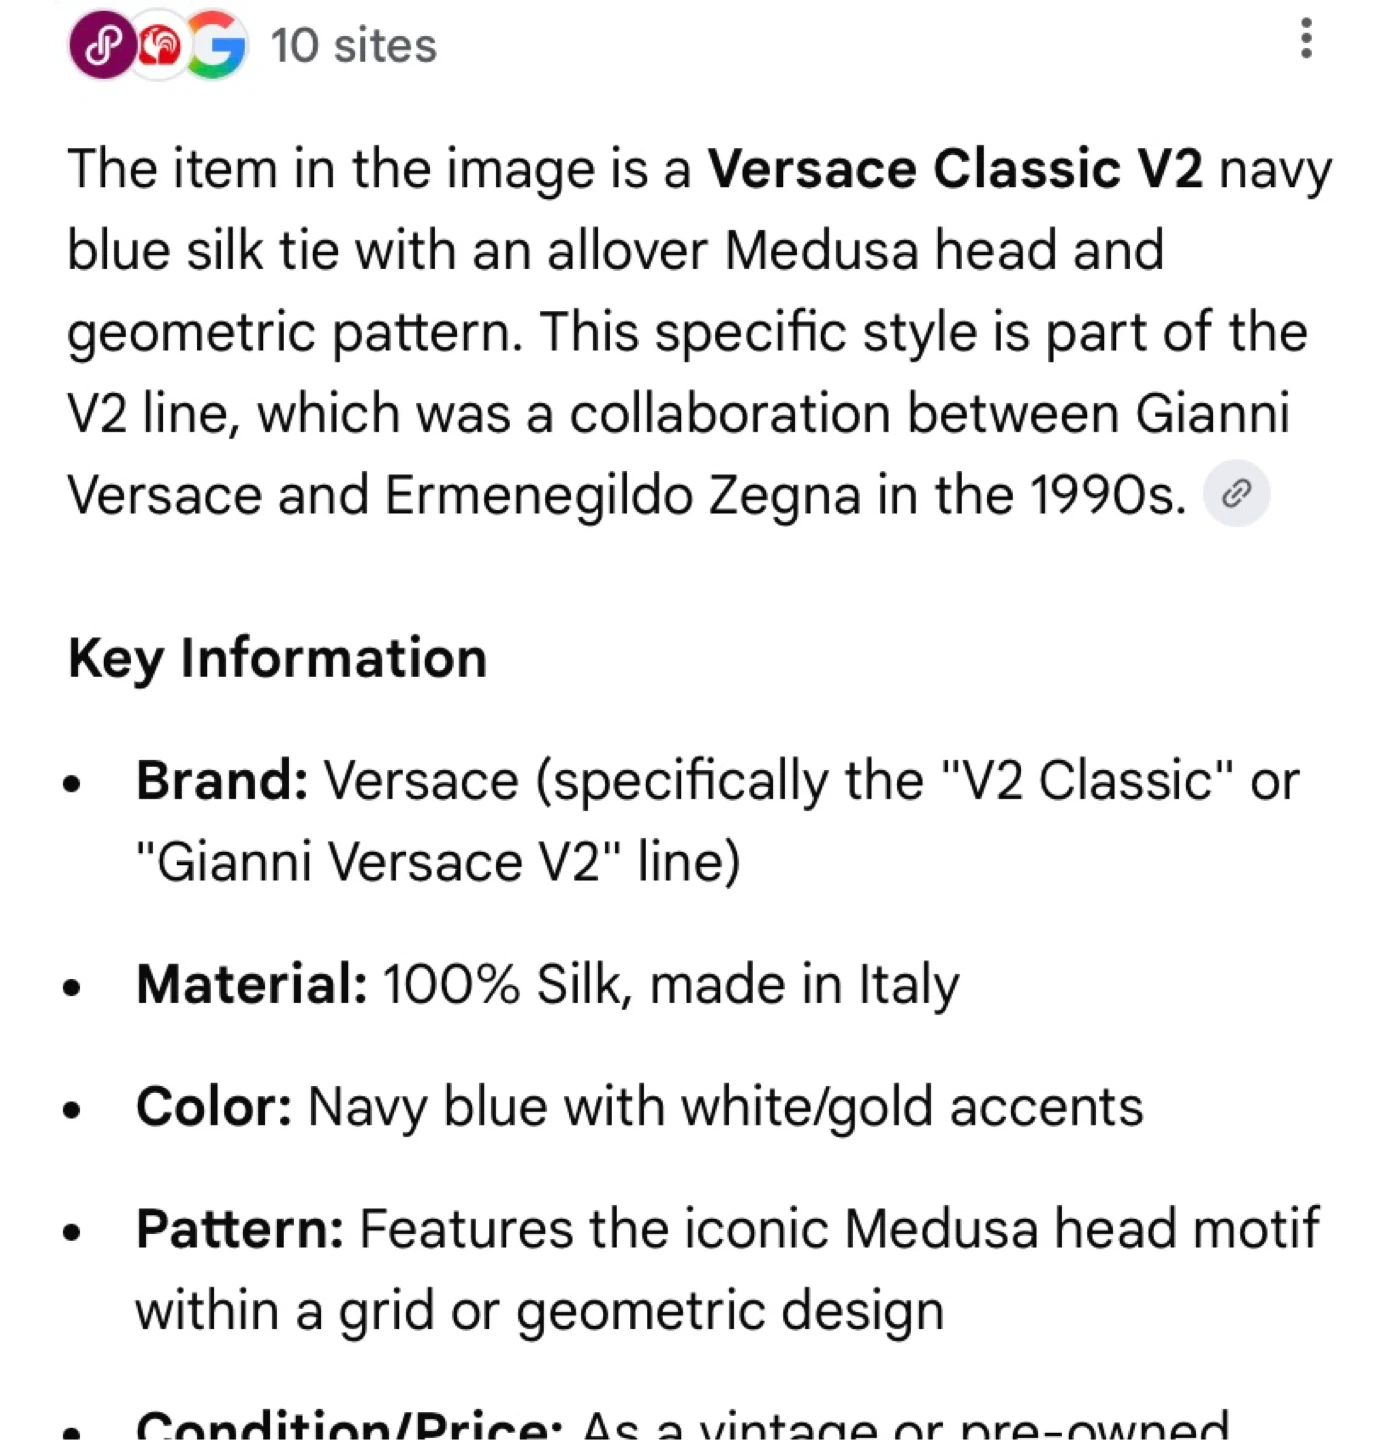Click the bold Versace Classic V2 text
This screenshot has width=1400, height=1440.
click(955, 168)
